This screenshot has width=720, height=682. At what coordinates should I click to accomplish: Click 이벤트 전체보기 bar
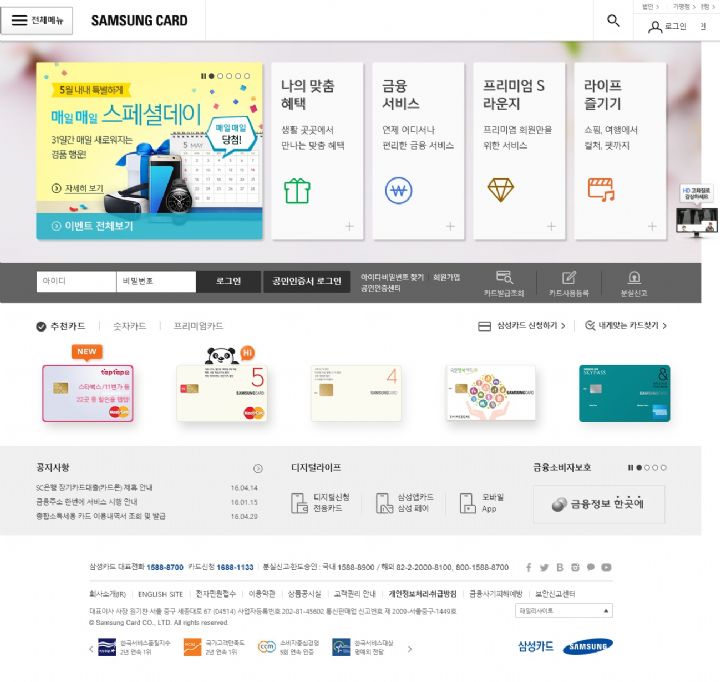pos(149,226)
